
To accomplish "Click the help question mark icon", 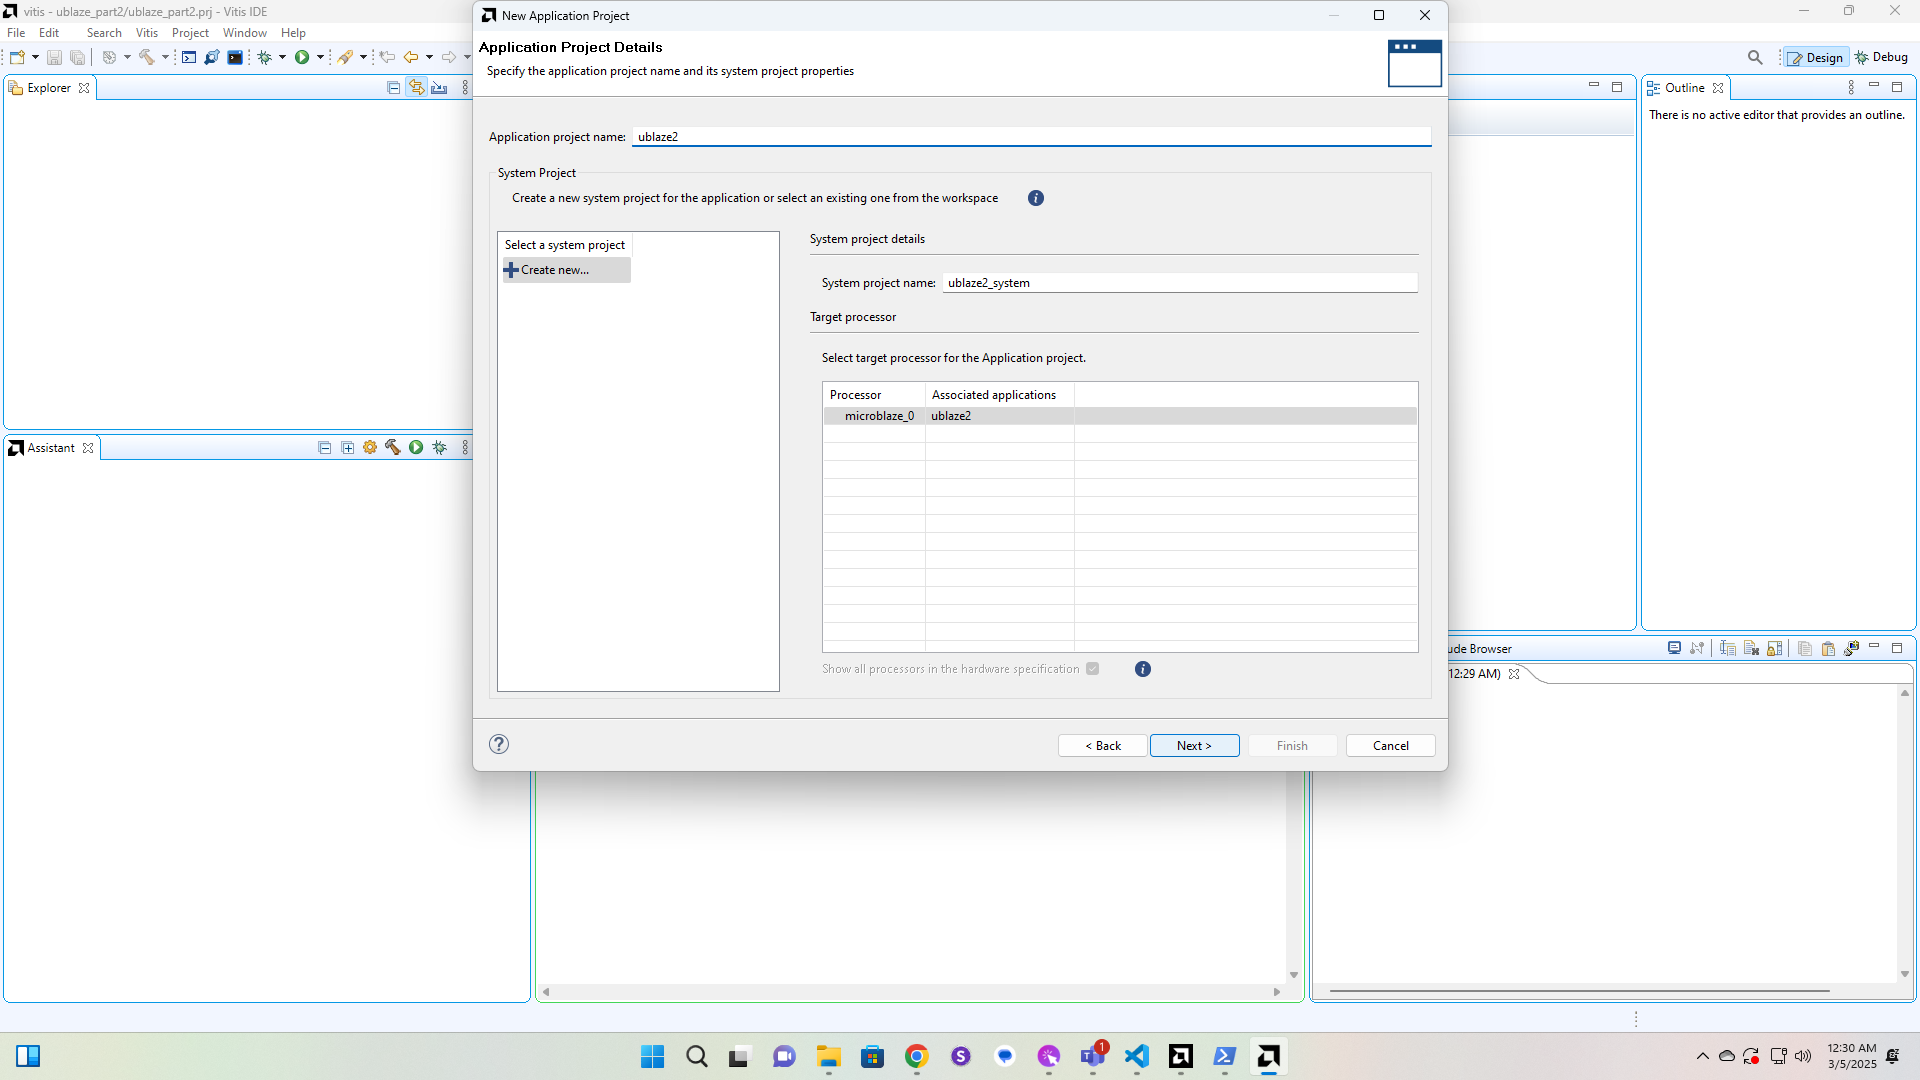I will 499,744.
